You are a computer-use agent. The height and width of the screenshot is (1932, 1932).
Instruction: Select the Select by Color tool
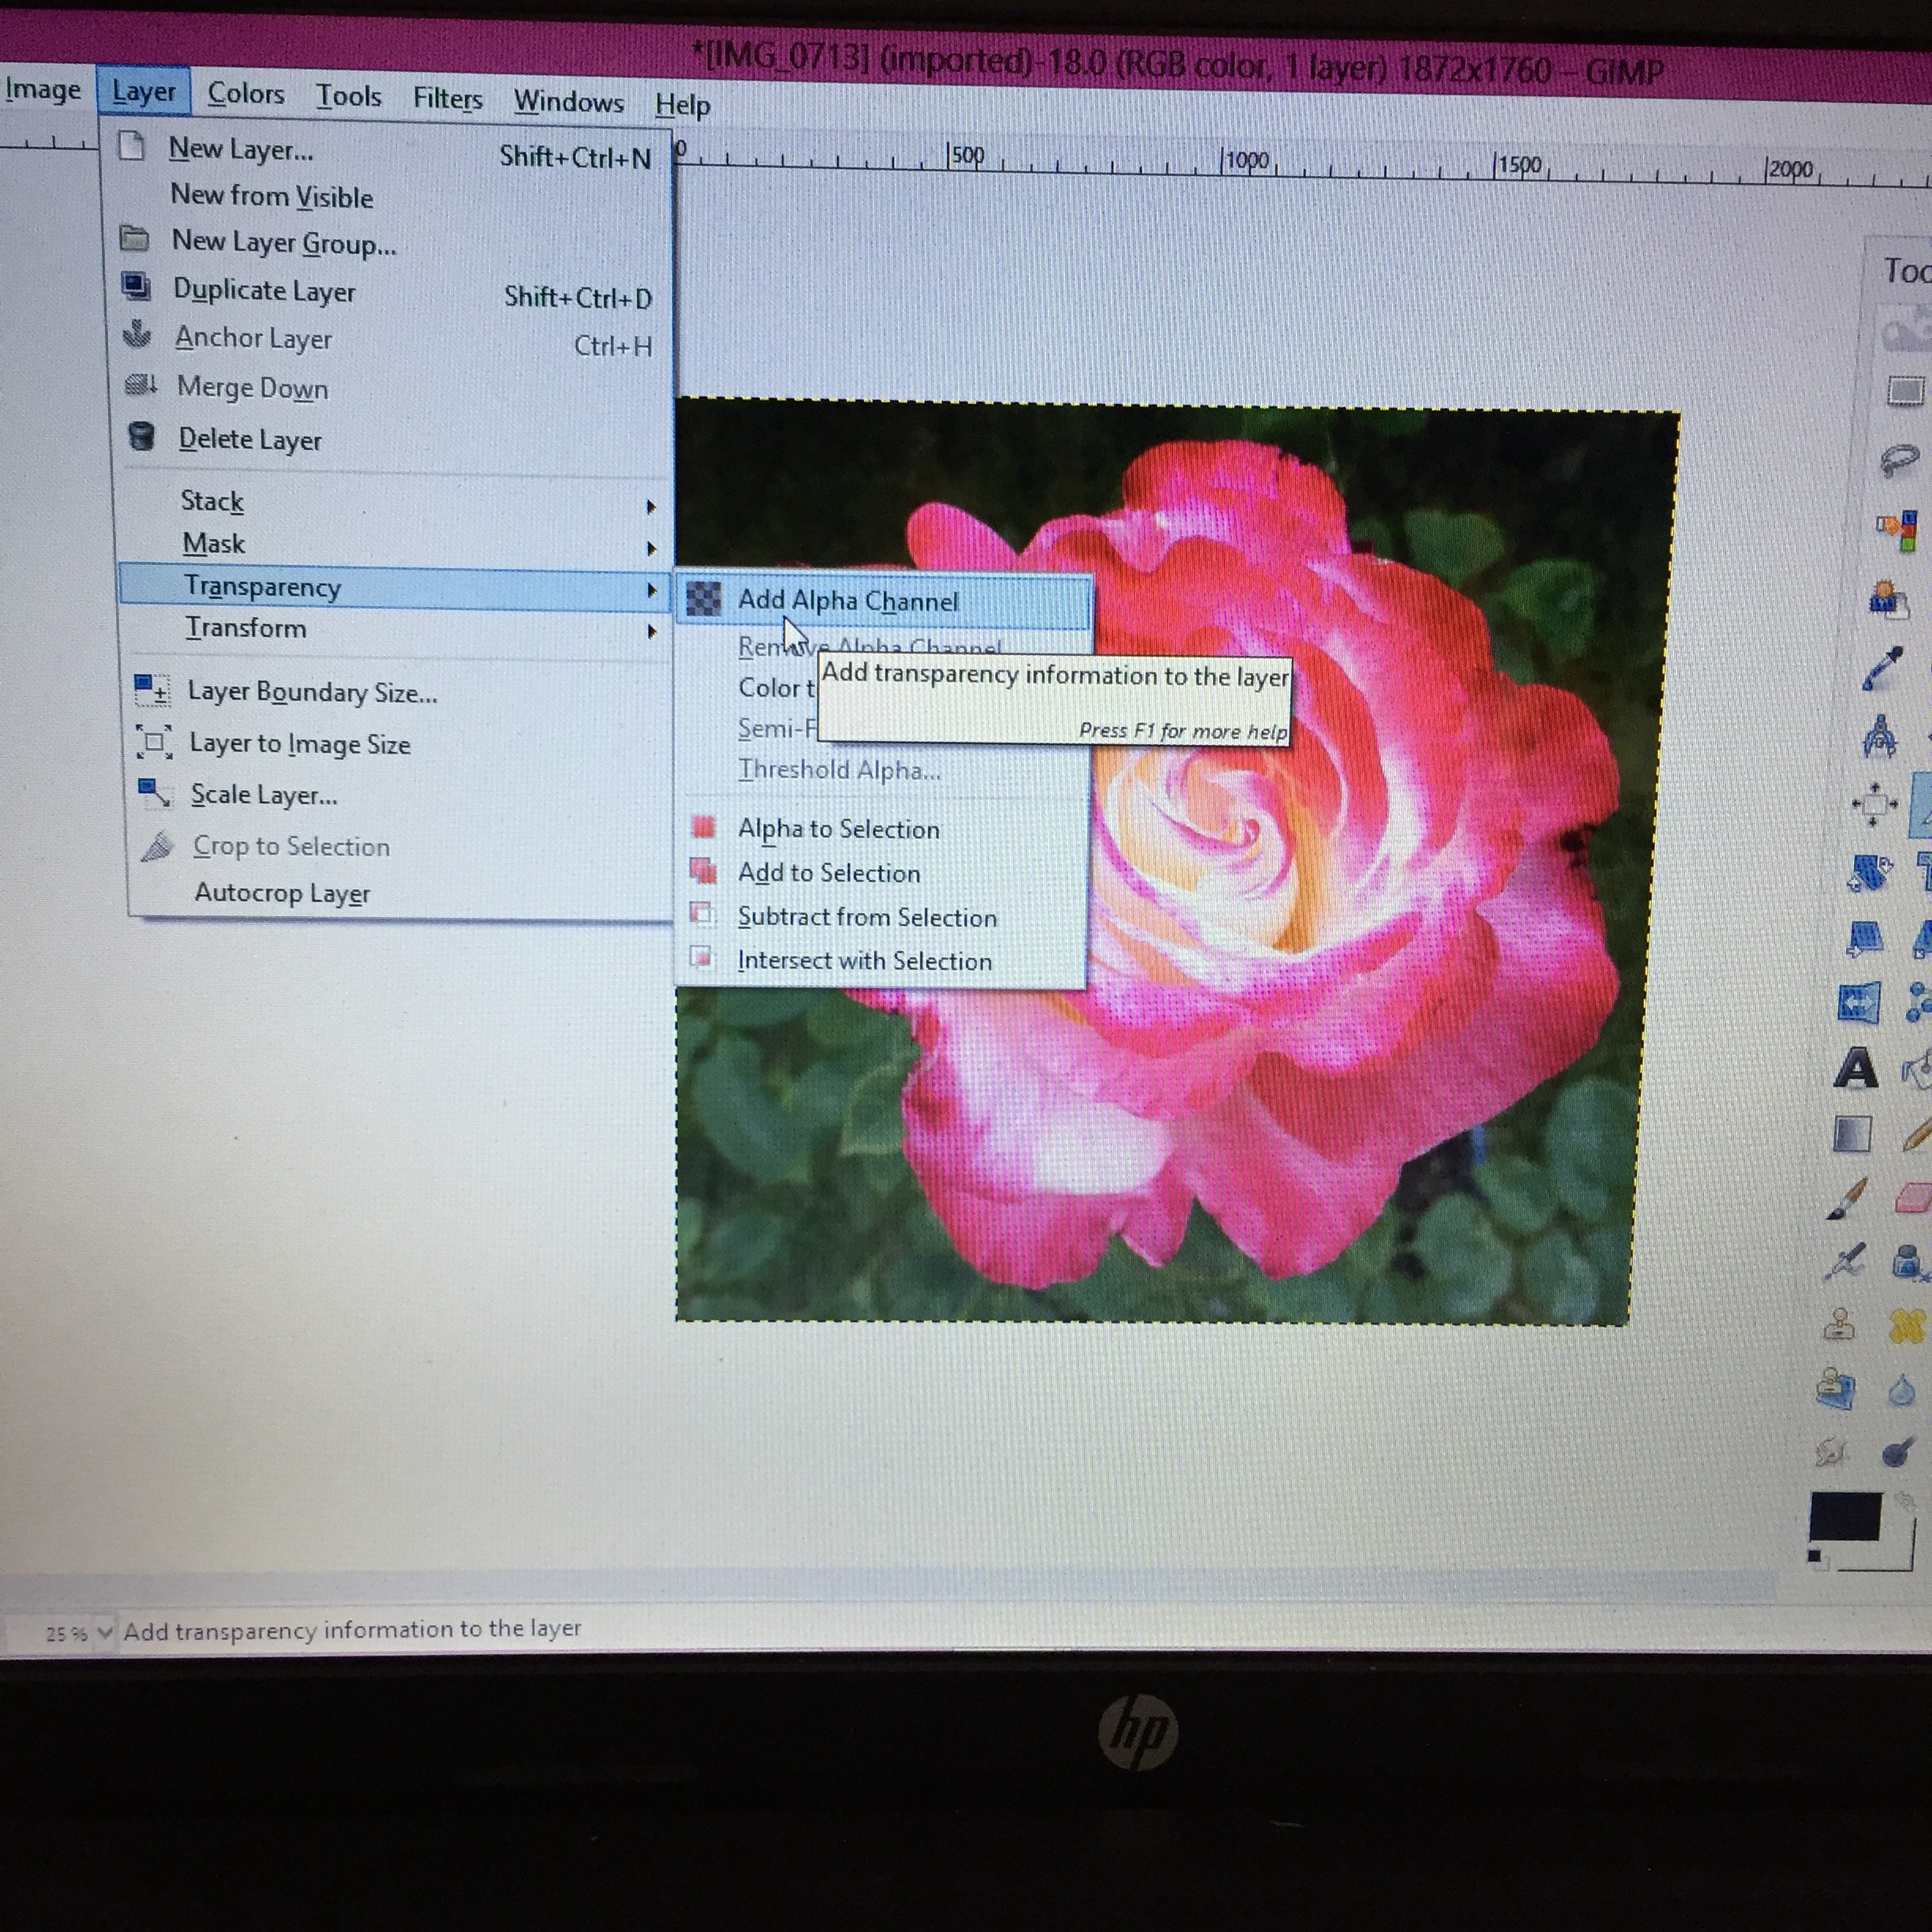coord(1900,530)
